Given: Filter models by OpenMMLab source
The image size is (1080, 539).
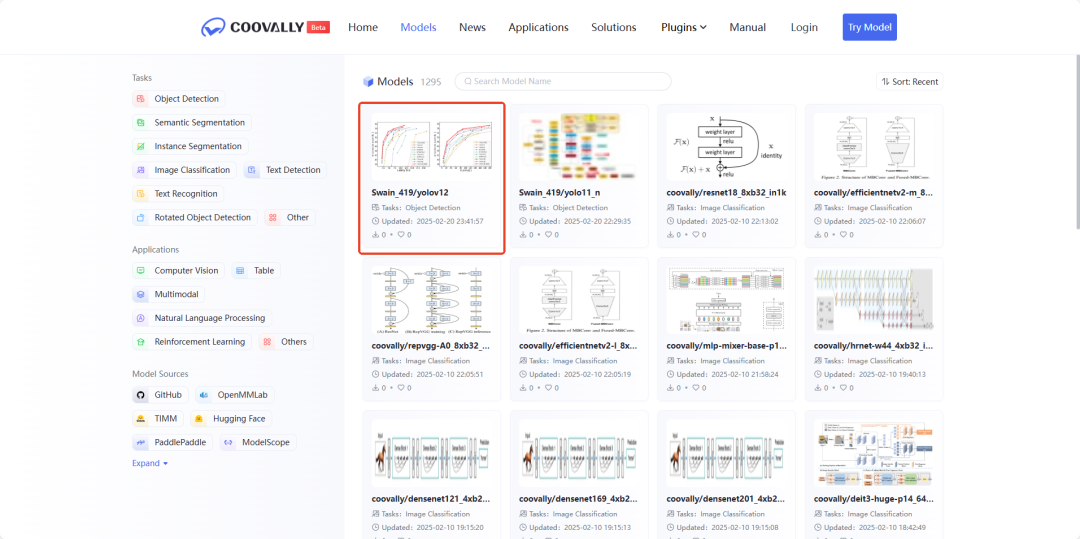Looking at the screenshot, I should coord(234,395).
